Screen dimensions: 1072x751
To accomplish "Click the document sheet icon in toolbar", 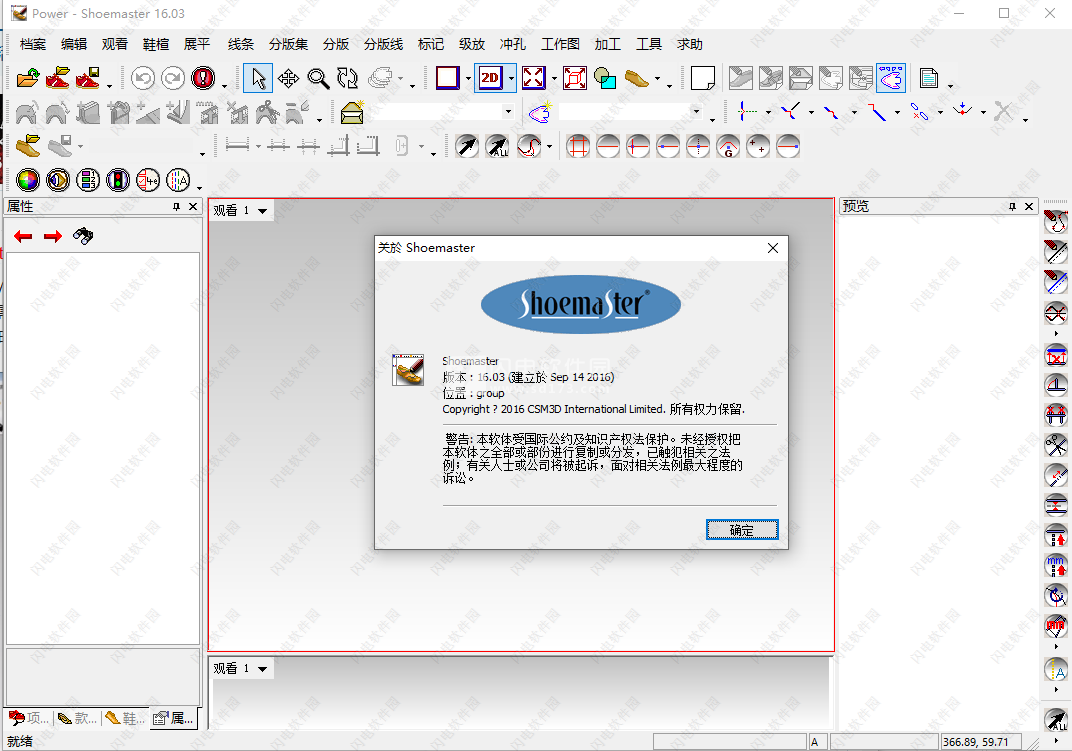I will pyautogui.click(x=928, y=78).
